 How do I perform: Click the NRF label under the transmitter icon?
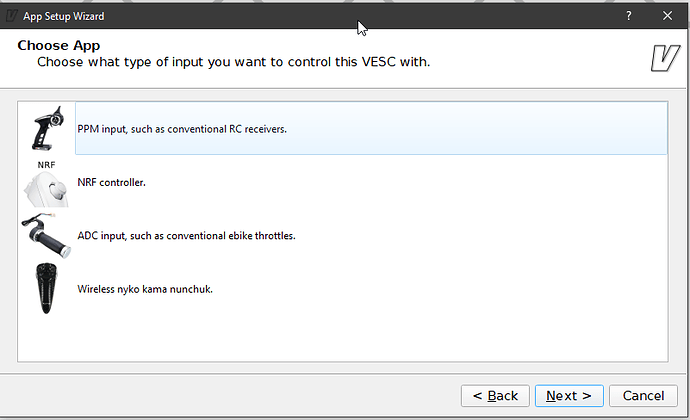[47, 163]
